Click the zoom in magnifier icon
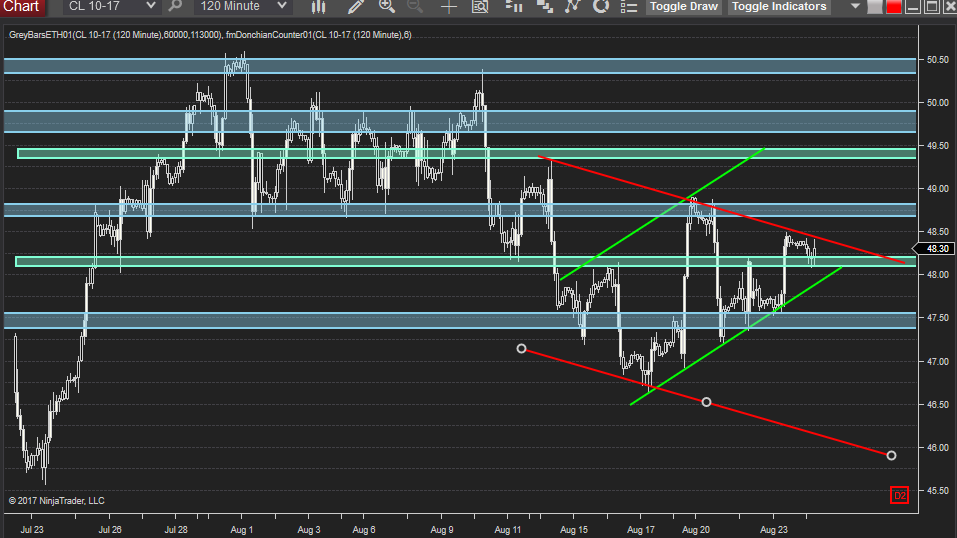The height and width of the screenshot is (538, 957). 387,7
